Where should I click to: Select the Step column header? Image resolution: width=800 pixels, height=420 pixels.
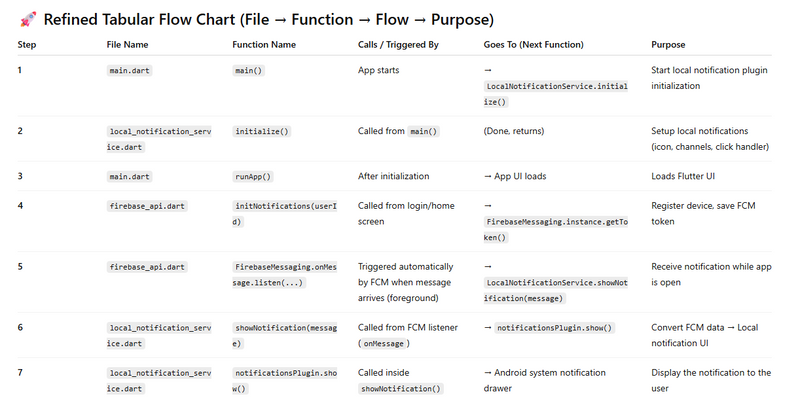point(29,45)
